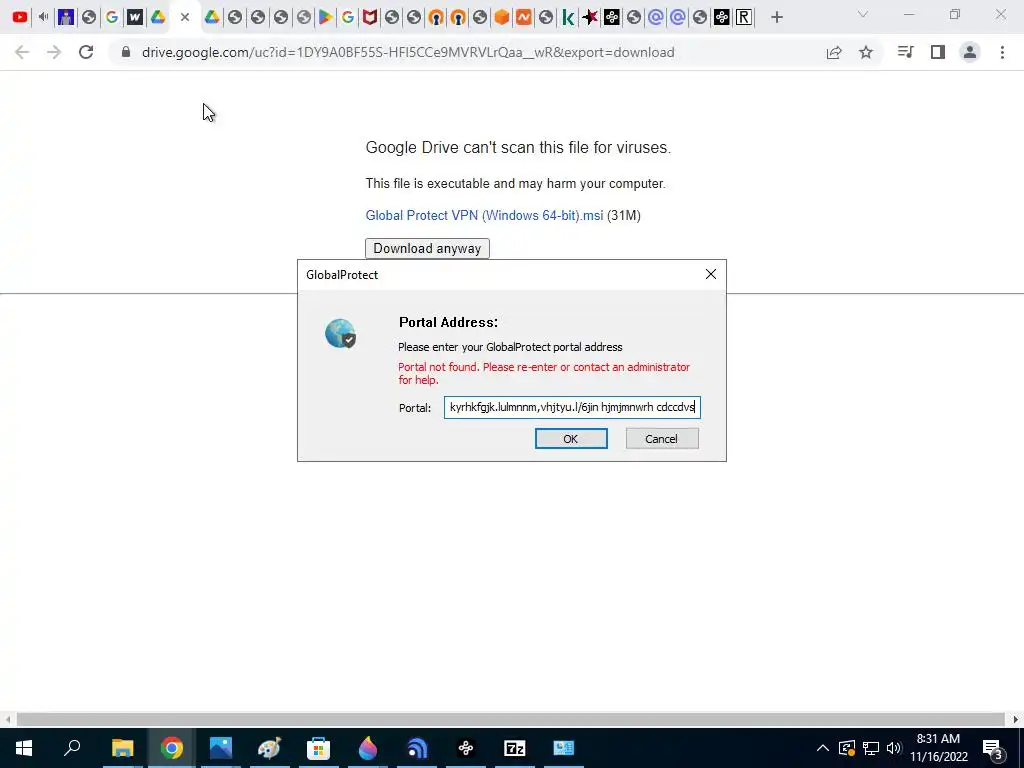
Task: Open the clock showing 8:31 AM
Action: pos(938,748)
